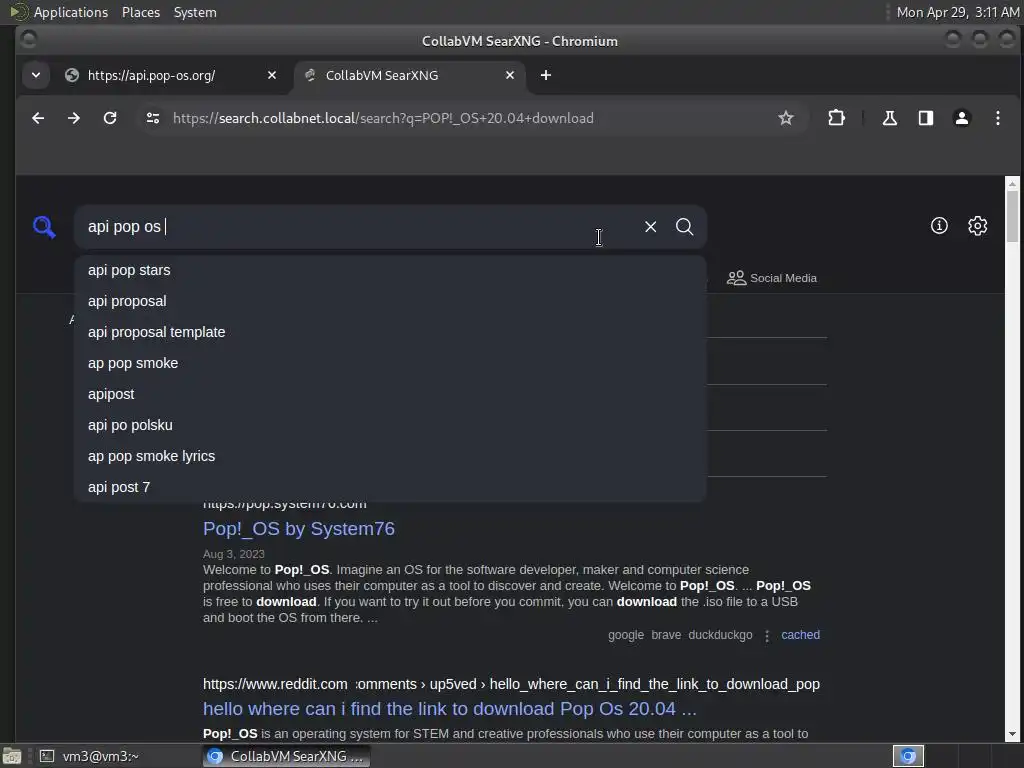Click the 'duckduckgo' engine label
1024x768 pixels.
(x=720, y=635)
